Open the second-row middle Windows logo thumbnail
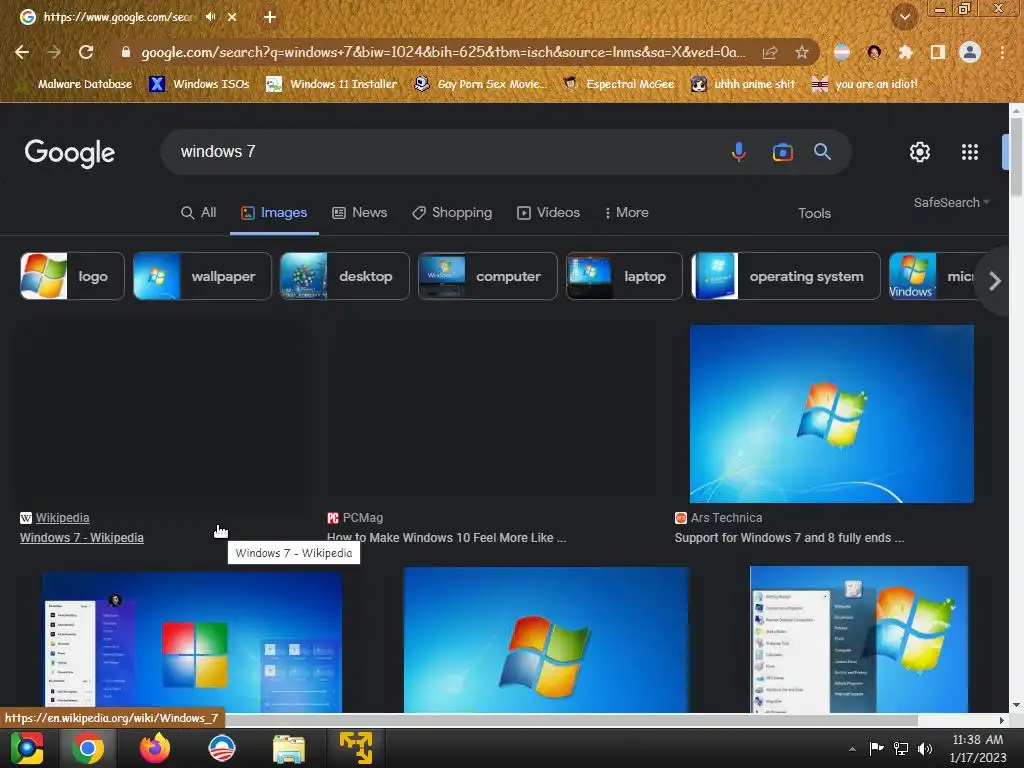The height and width of the screenshot is (768, 1024). pos(546,639)
